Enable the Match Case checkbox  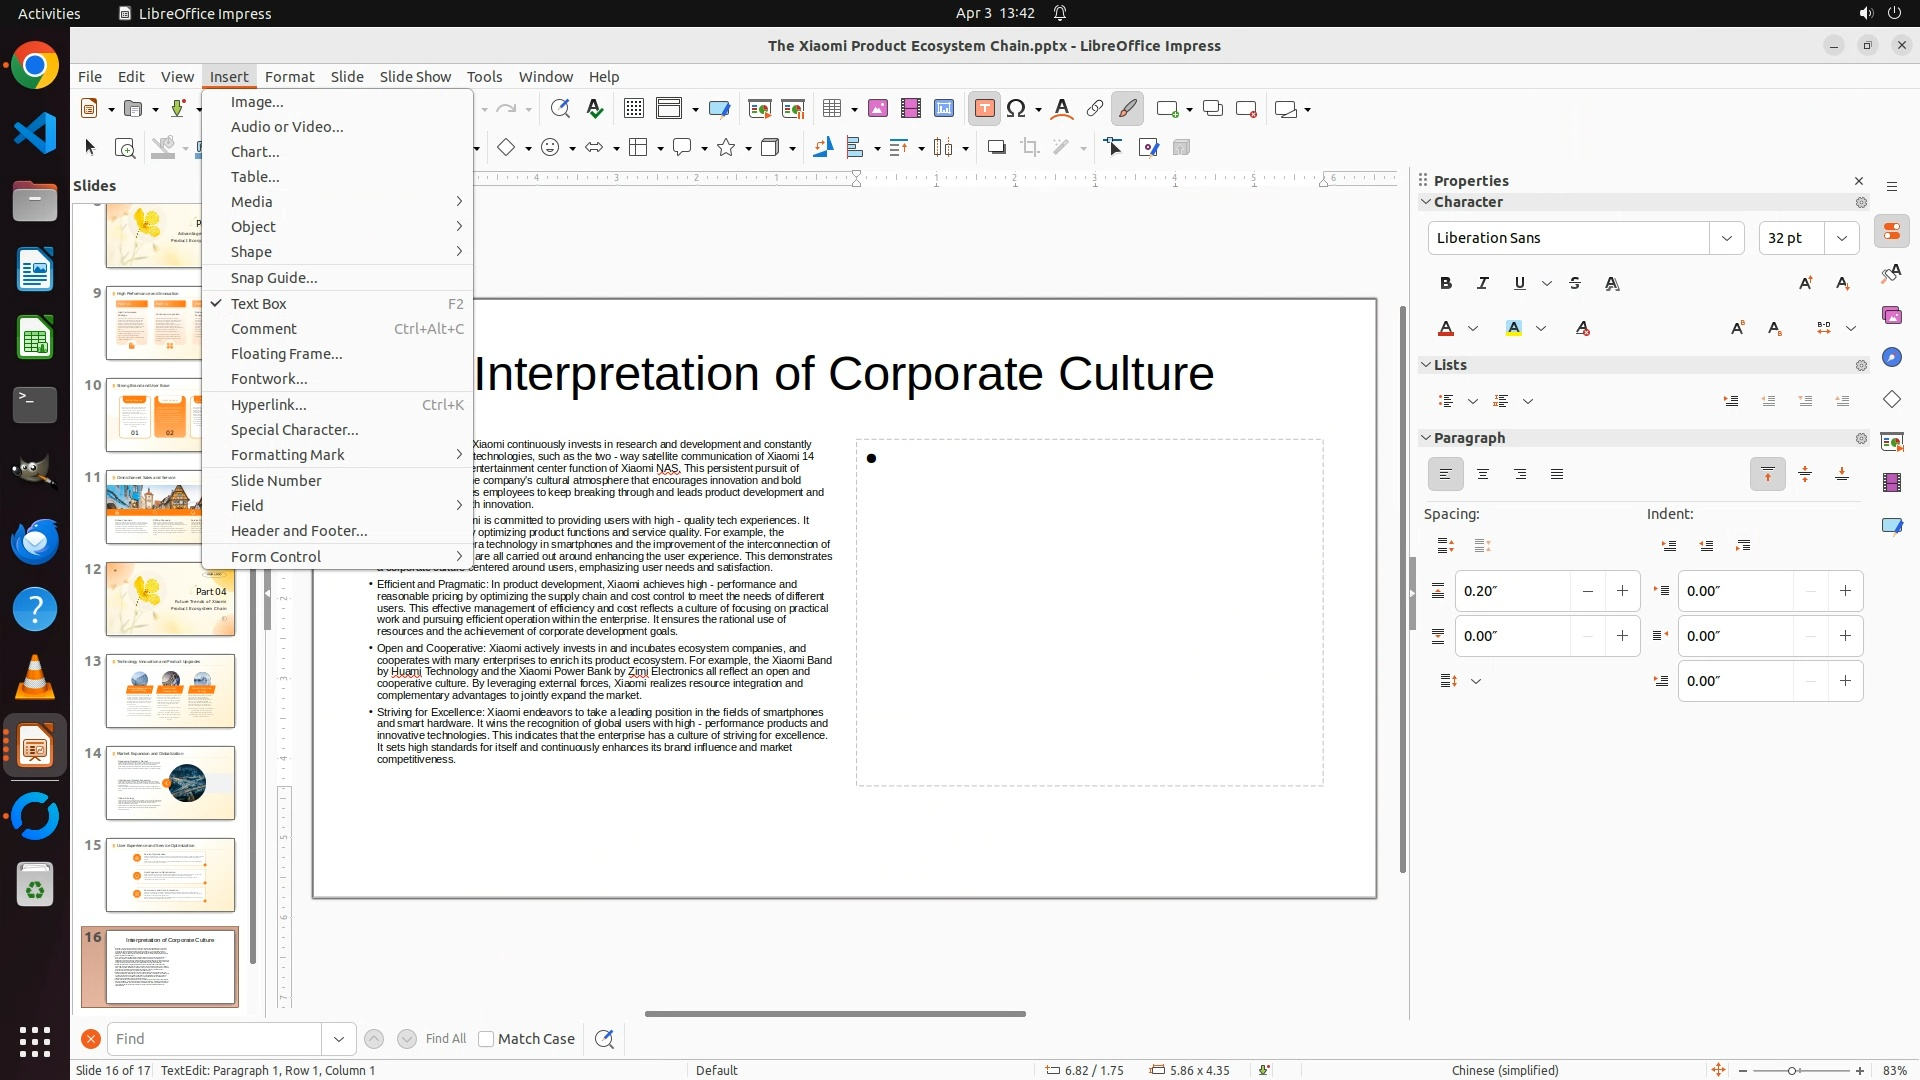click(x=486, y=1039)
